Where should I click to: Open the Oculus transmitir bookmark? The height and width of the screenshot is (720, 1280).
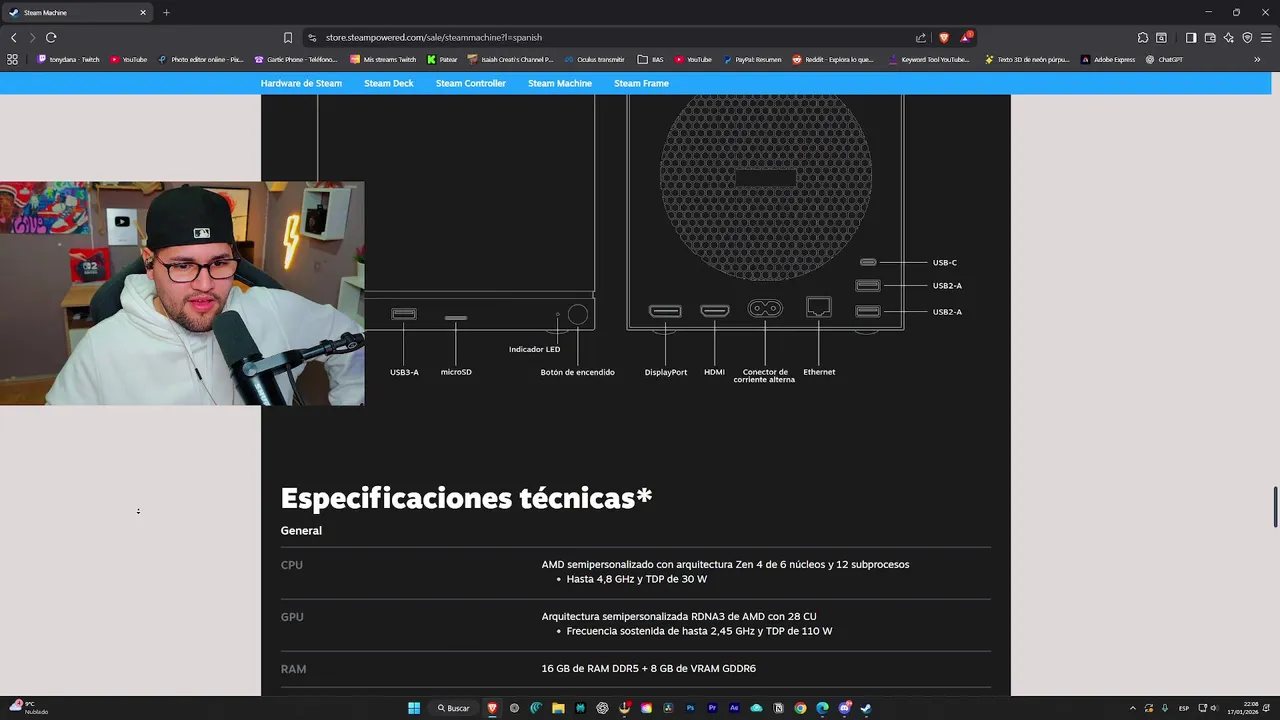click(x=594, y=59)
